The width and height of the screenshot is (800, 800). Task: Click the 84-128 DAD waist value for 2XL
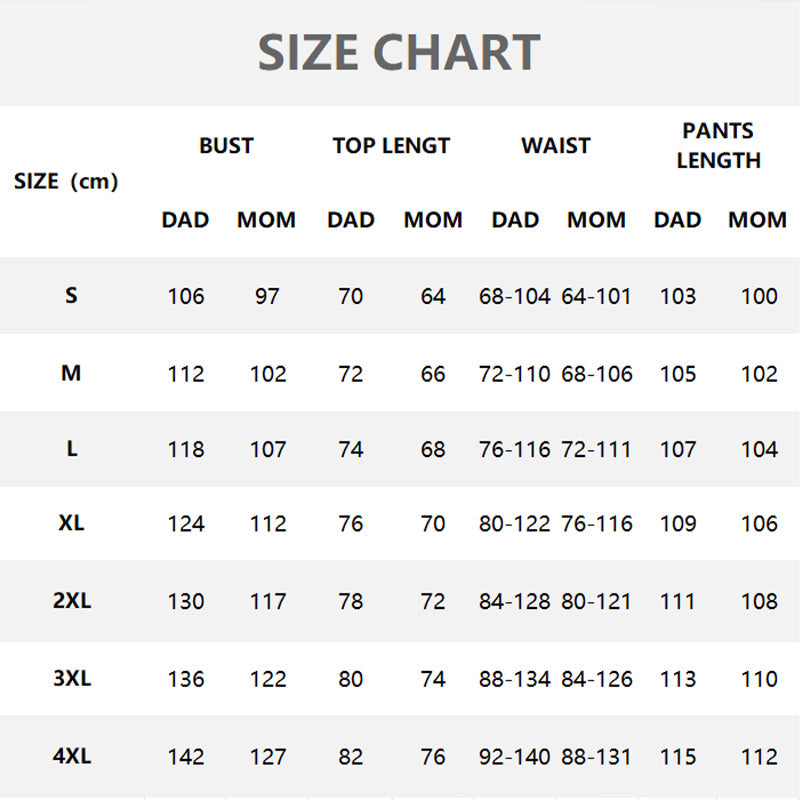tap(514, 601)
